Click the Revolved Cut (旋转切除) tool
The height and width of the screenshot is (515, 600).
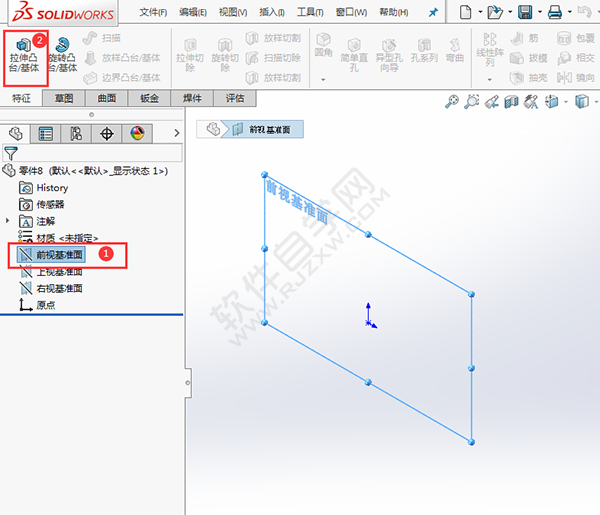225,55
